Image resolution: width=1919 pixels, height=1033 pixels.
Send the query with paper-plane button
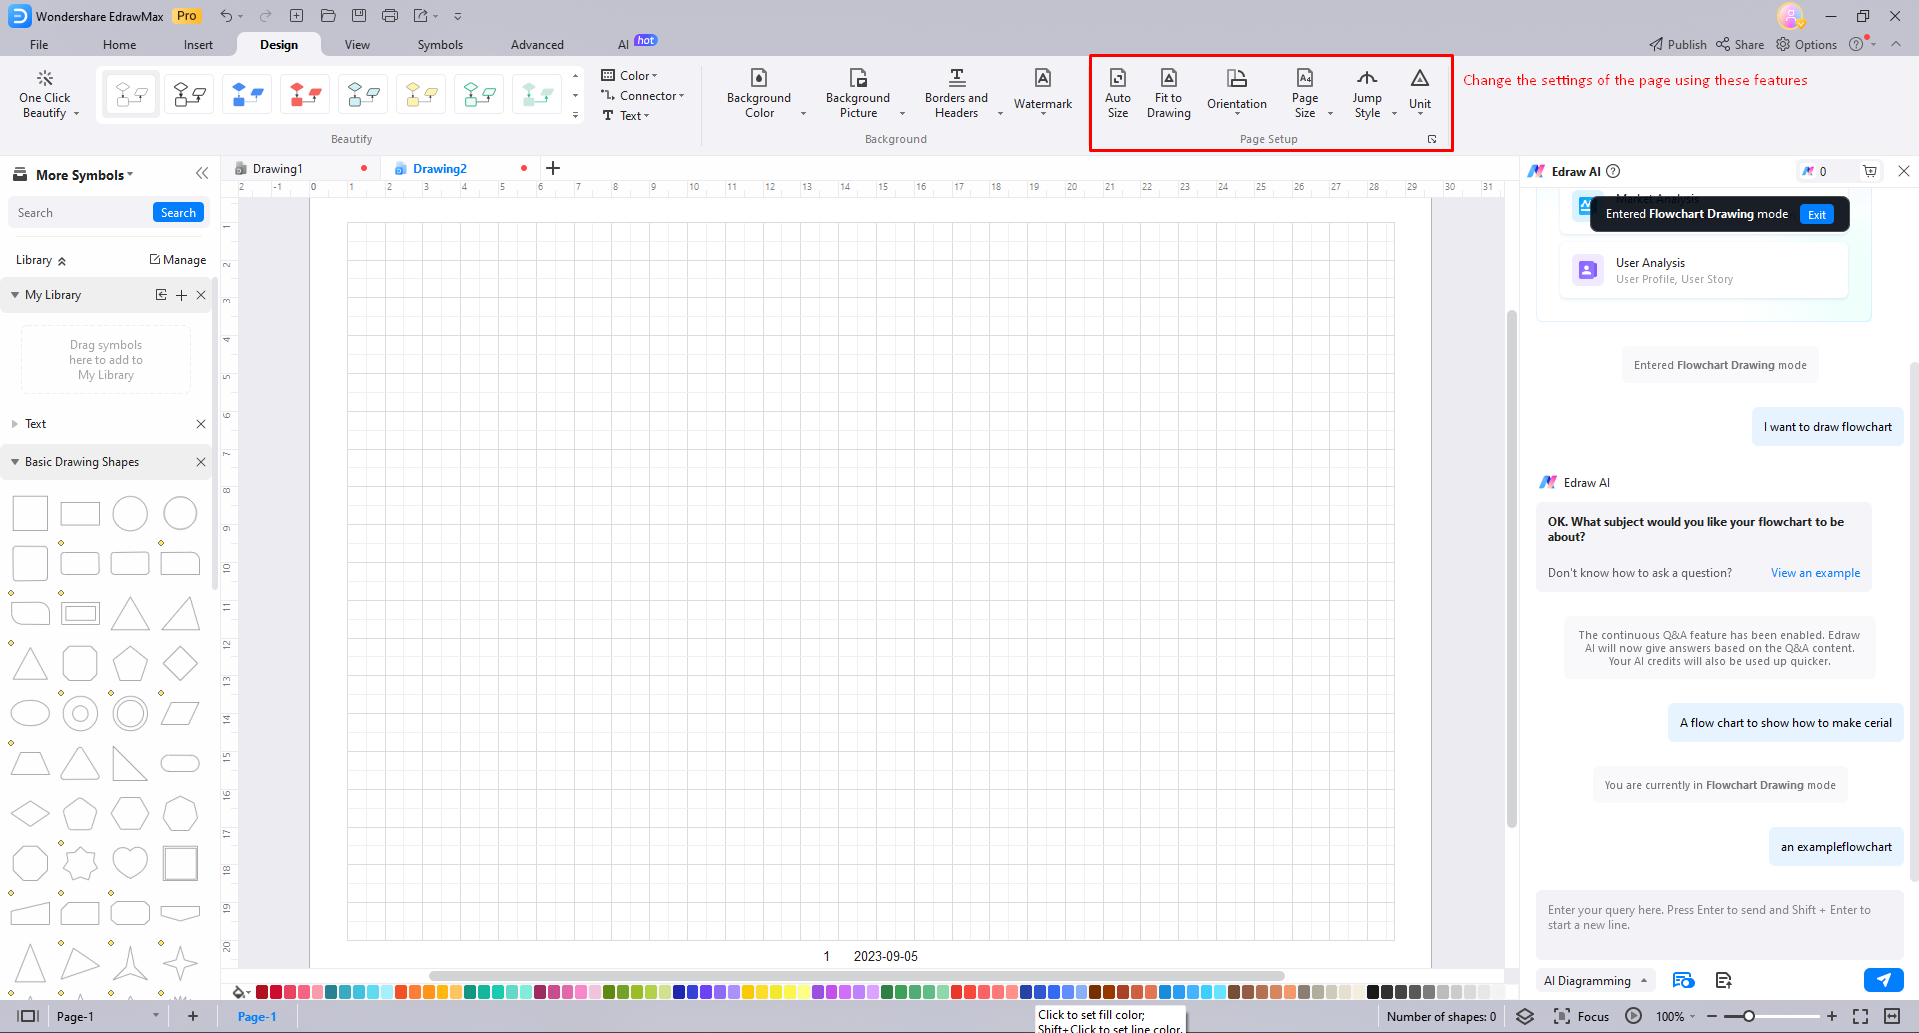(1883, 980)
